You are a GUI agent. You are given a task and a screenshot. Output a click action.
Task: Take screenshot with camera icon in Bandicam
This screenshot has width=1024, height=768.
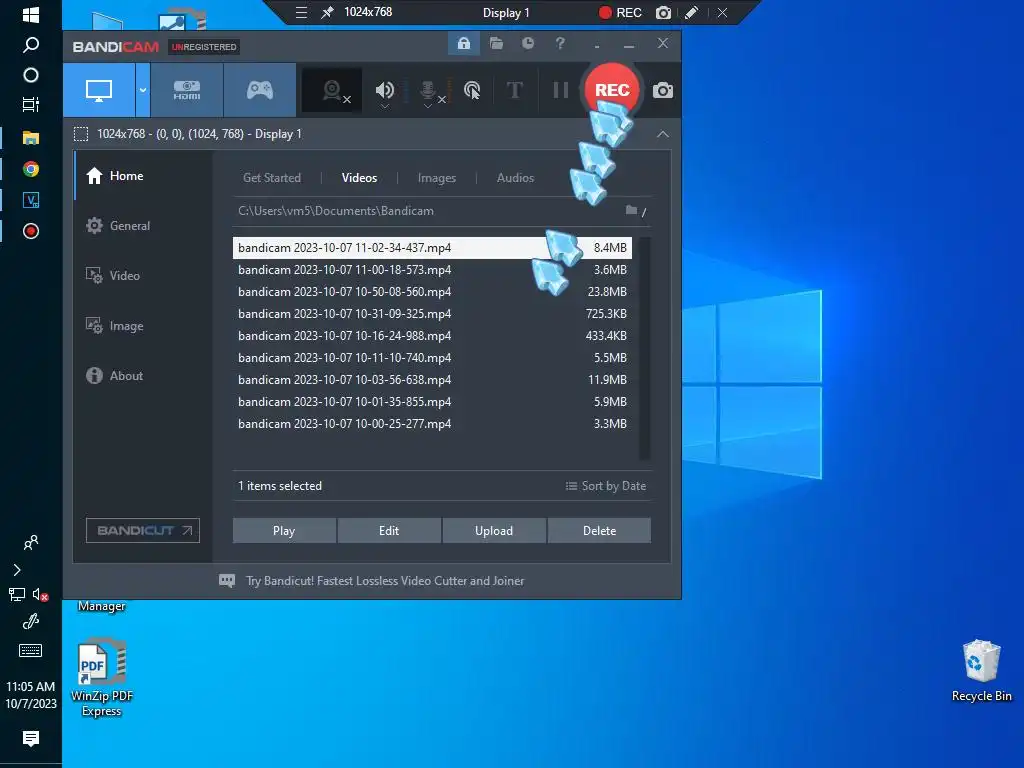tap(662, 90)
